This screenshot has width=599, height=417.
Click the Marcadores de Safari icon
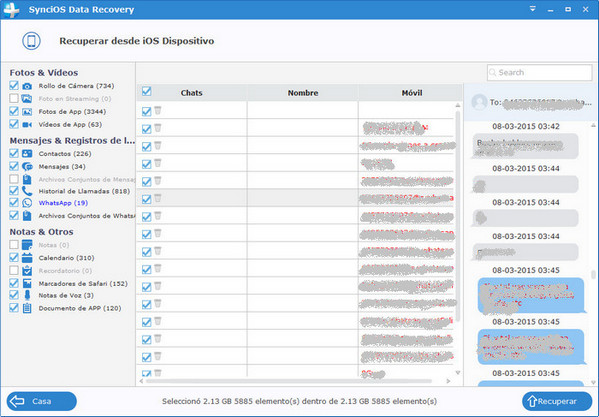pyautogui.click(x=27, y=283)
